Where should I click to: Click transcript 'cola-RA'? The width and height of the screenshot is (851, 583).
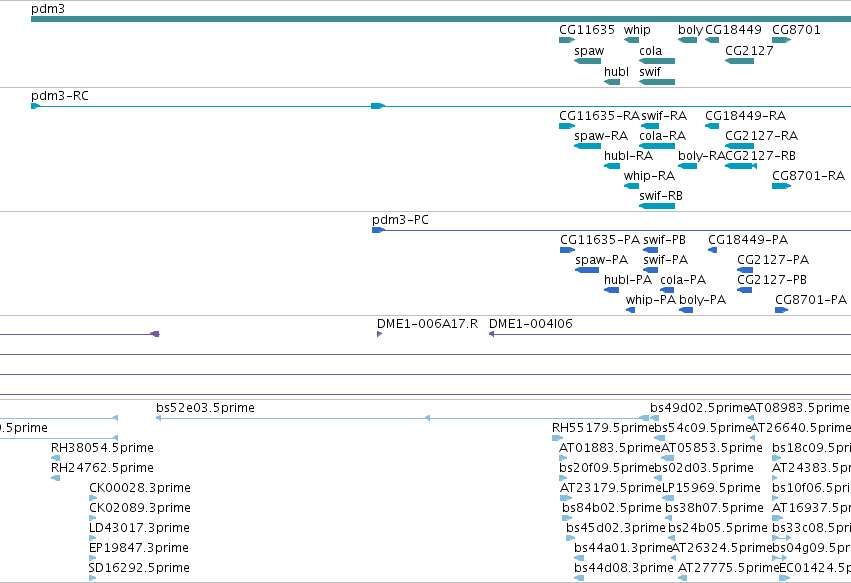(663, 136)
